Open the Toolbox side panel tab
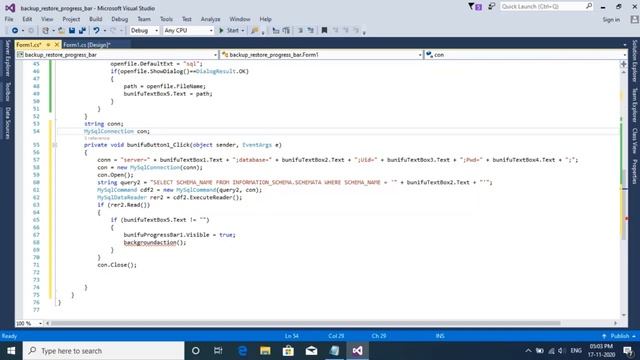Screen dimensions: 640x360 point(7,91)
